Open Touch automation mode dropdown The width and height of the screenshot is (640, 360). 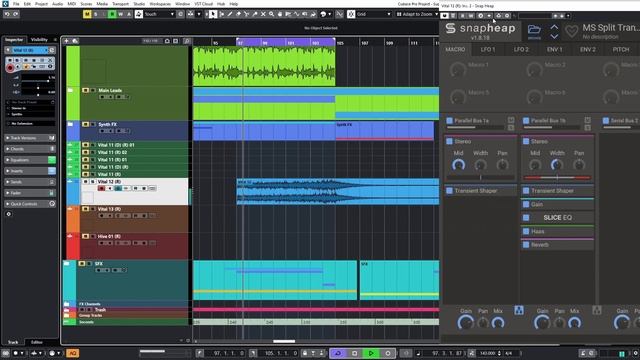click(159, 14)
